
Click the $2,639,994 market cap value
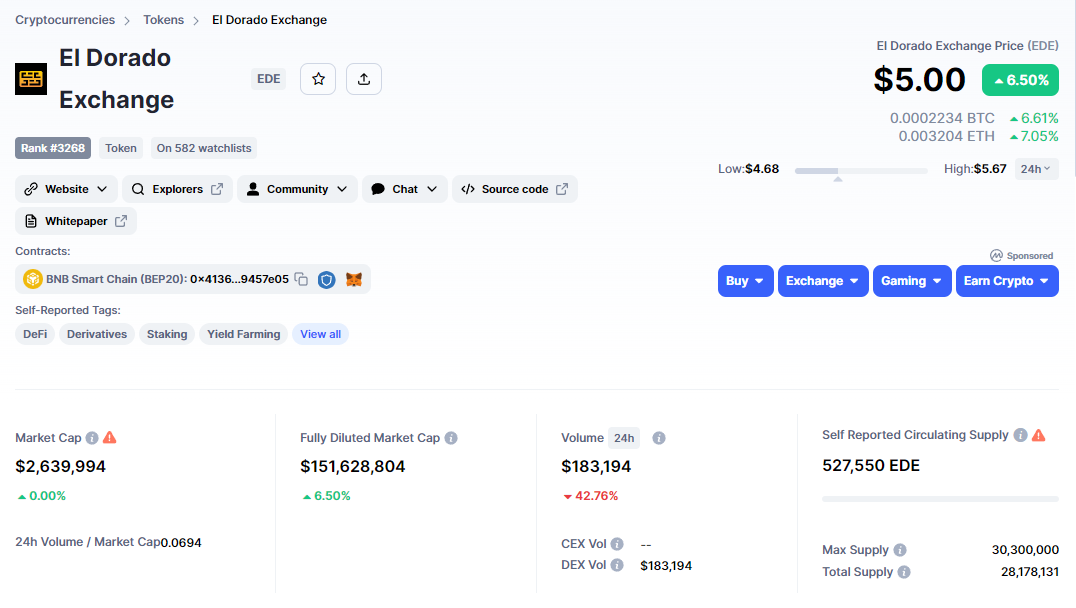60,467
